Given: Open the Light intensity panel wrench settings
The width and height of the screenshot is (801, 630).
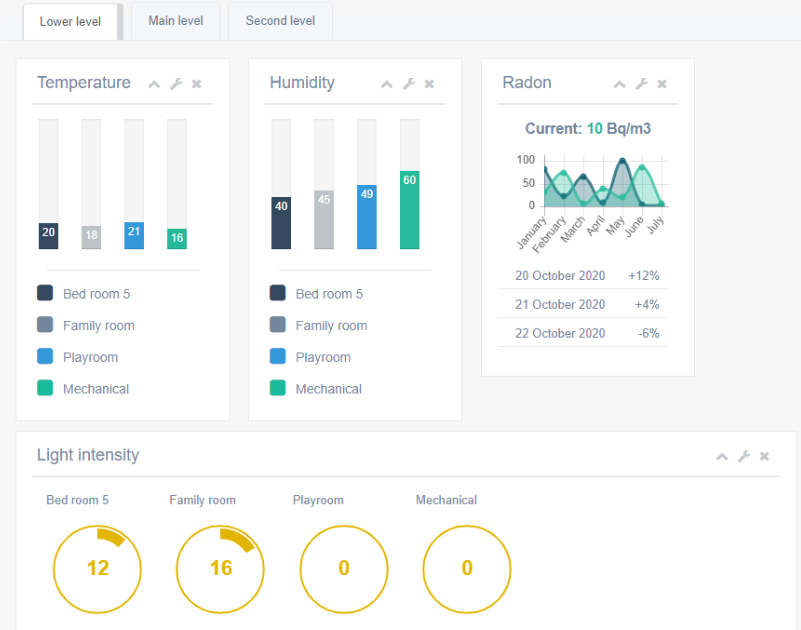Looking at the screenshot, I should pyautogui.click(x=744, y=456).
